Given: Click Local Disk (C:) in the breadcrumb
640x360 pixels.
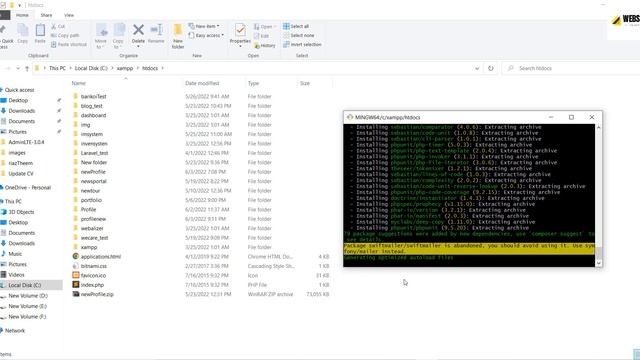Looking at the screenshot, I should coord(91,68).
